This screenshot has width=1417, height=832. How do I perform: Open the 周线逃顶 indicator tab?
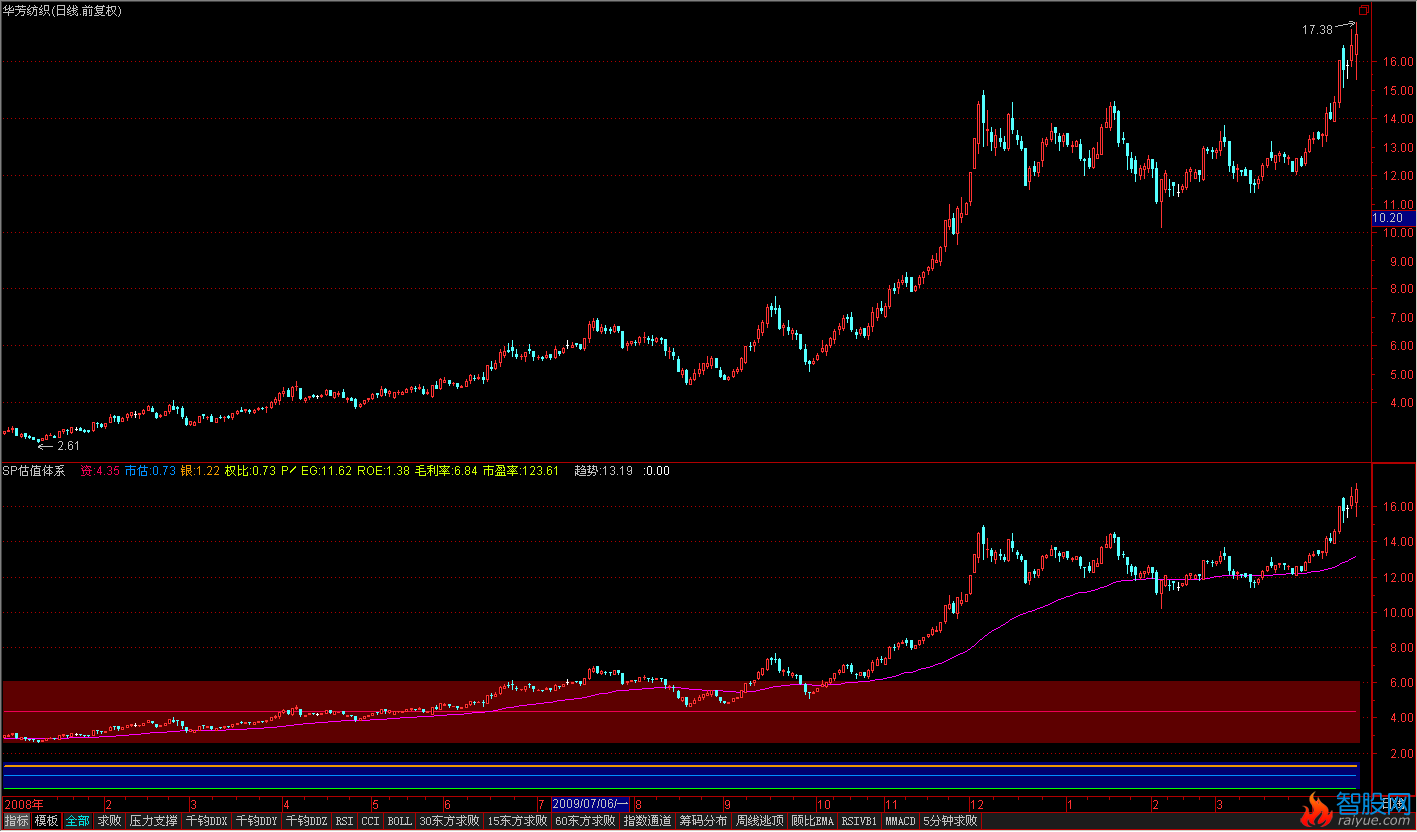pyautogui.click(x=760, y=821)
